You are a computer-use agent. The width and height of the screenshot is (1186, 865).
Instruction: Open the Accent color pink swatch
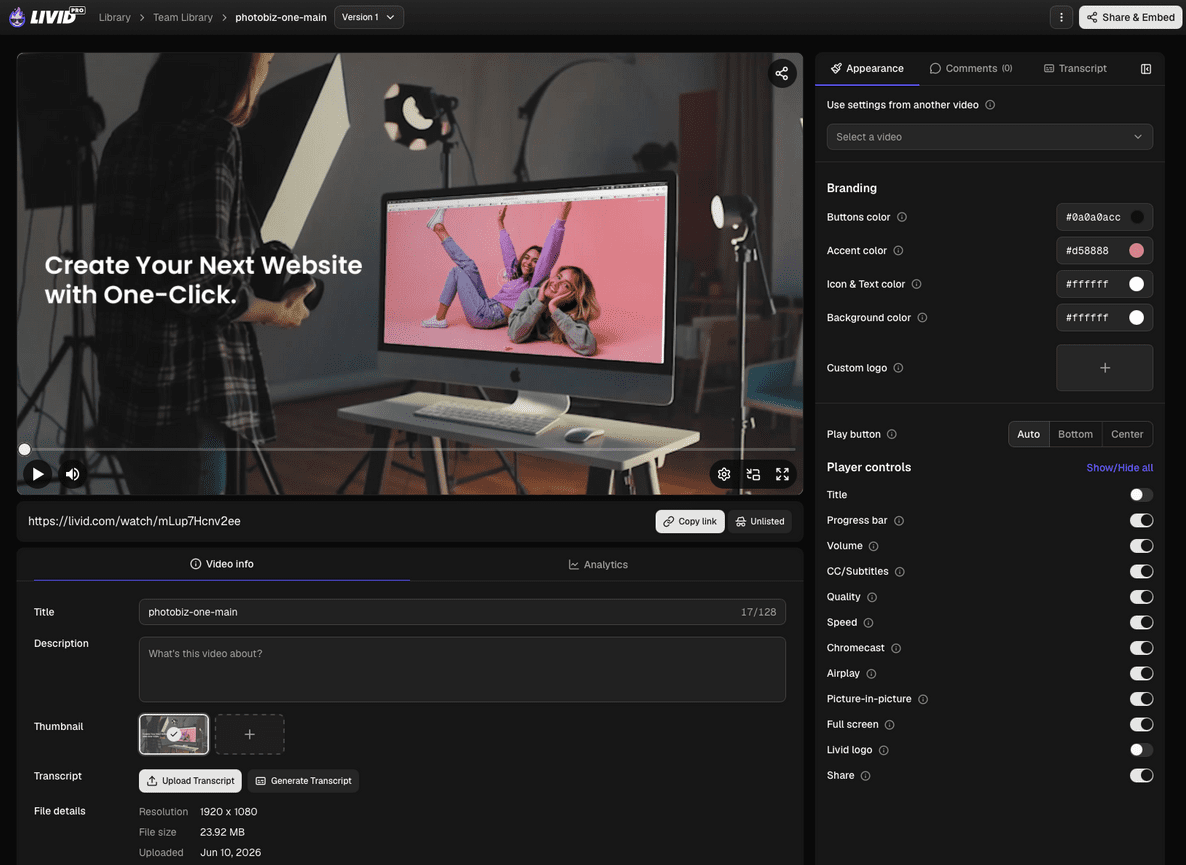(x=1136, y=251)
